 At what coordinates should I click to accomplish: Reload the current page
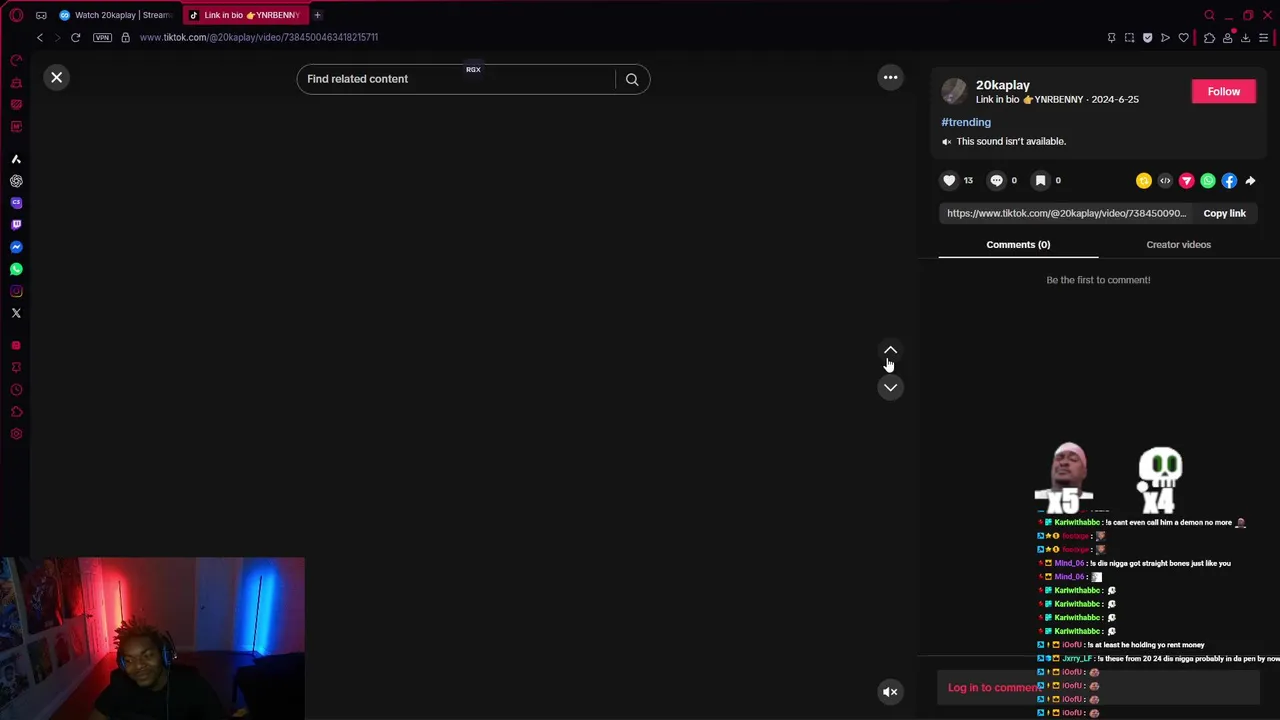pos(75,37)
